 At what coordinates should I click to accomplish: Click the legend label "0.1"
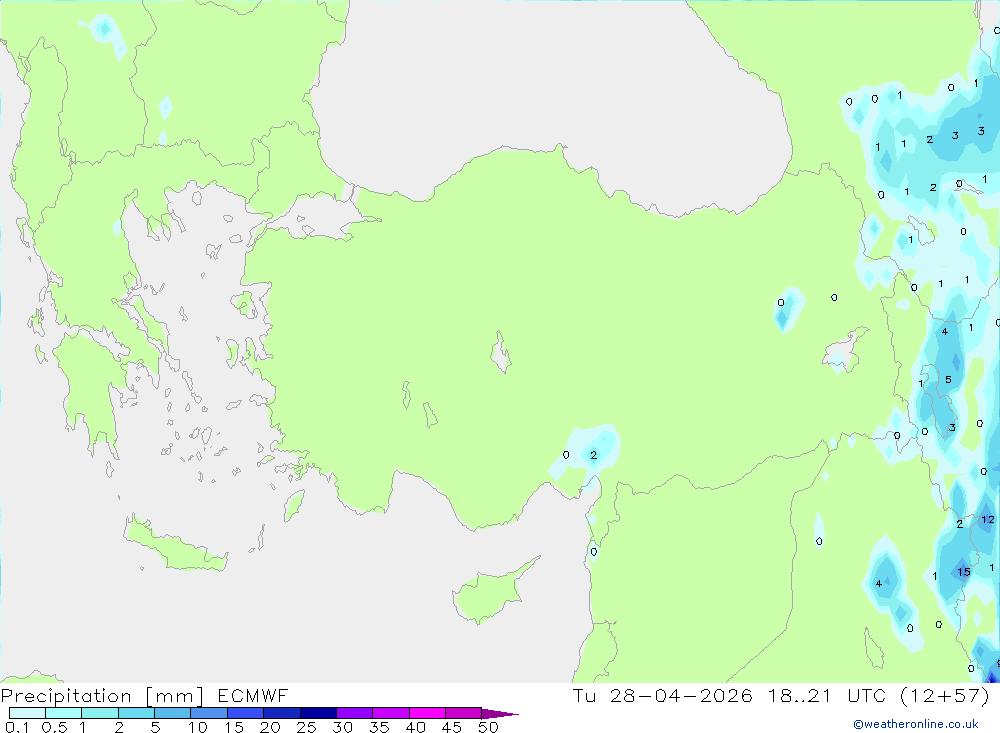point(17,727)
